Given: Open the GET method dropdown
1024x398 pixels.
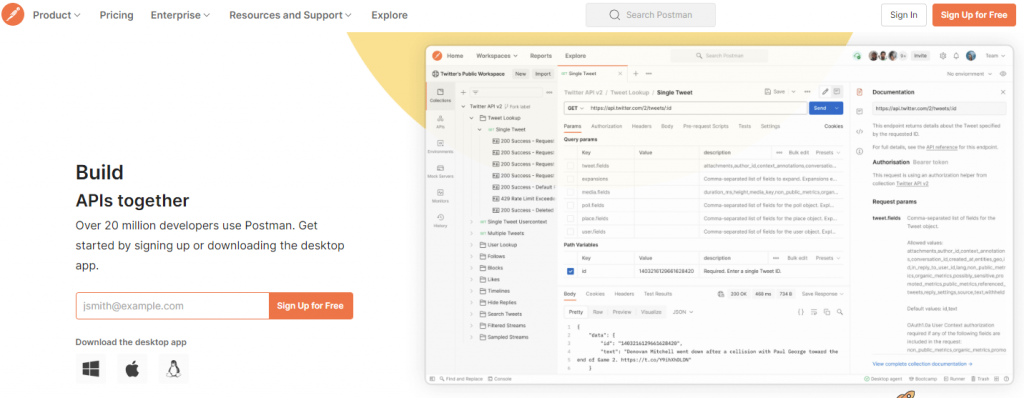Looking at the screenshot, I should (x=575, y=108).
